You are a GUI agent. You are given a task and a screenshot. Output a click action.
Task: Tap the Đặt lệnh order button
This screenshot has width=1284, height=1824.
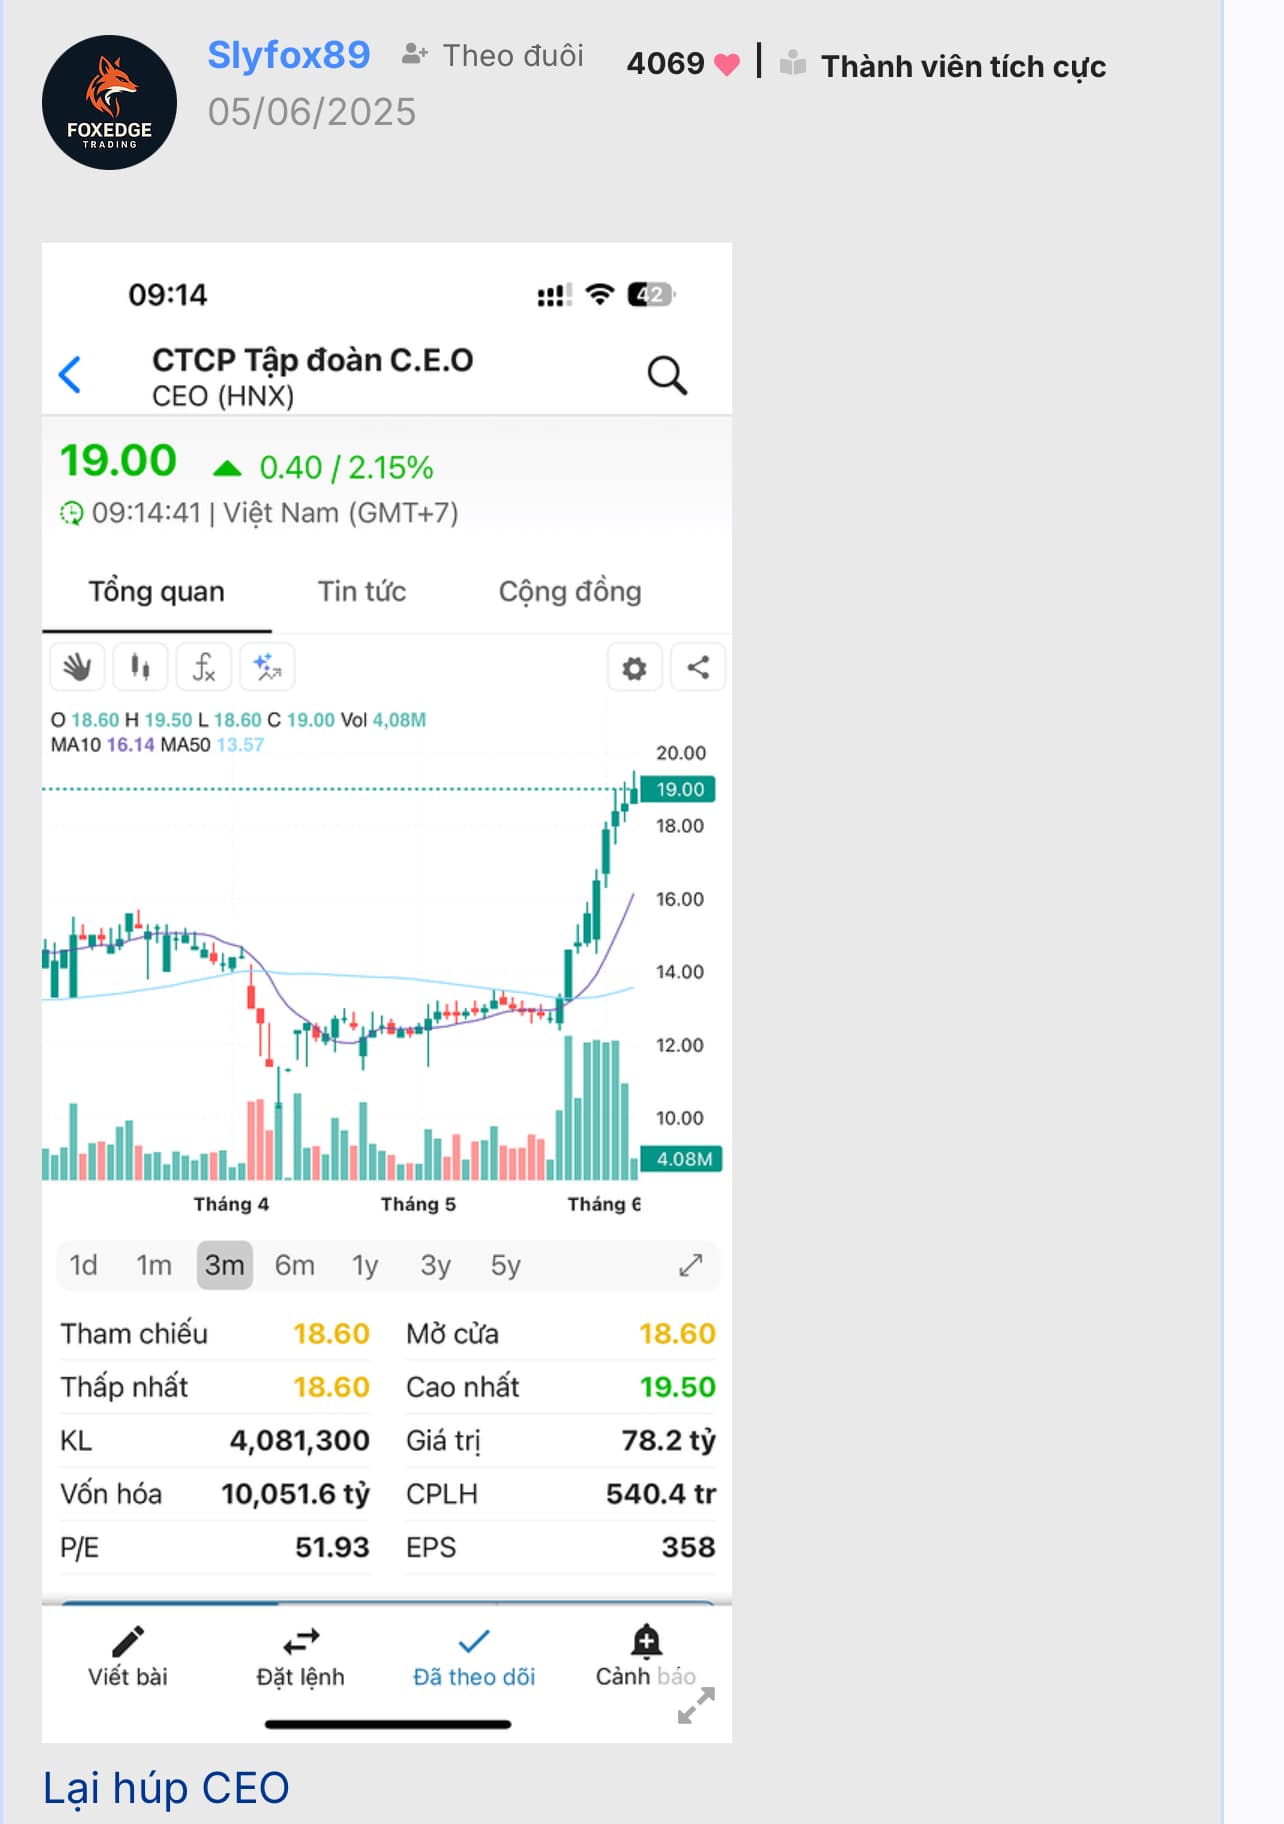pyautogui.click(x=300, y=1657)
